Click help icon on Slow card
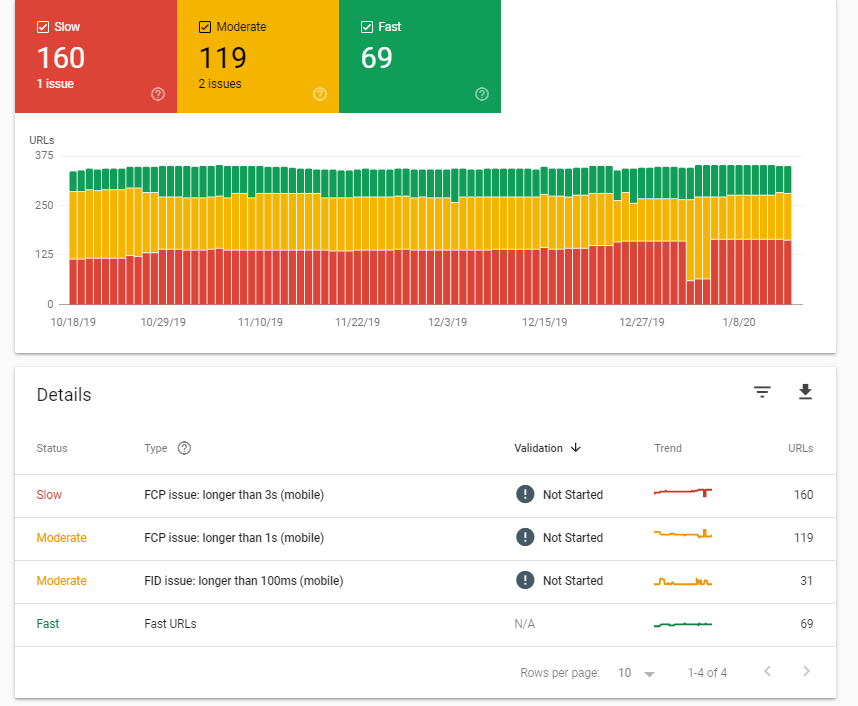The width and height of the screenshot is (858, 706). (x=158, y=94)
